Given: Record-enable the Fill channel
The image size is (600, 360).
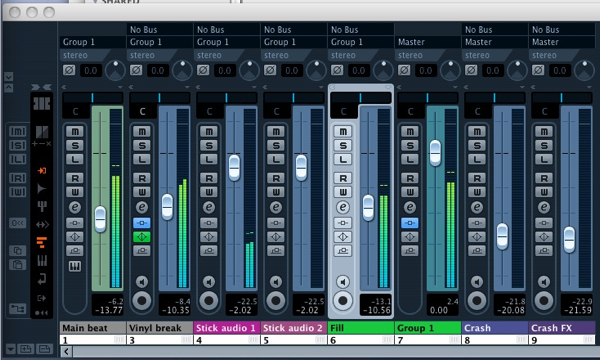Looking at the screenshot, I should point(343,301).
